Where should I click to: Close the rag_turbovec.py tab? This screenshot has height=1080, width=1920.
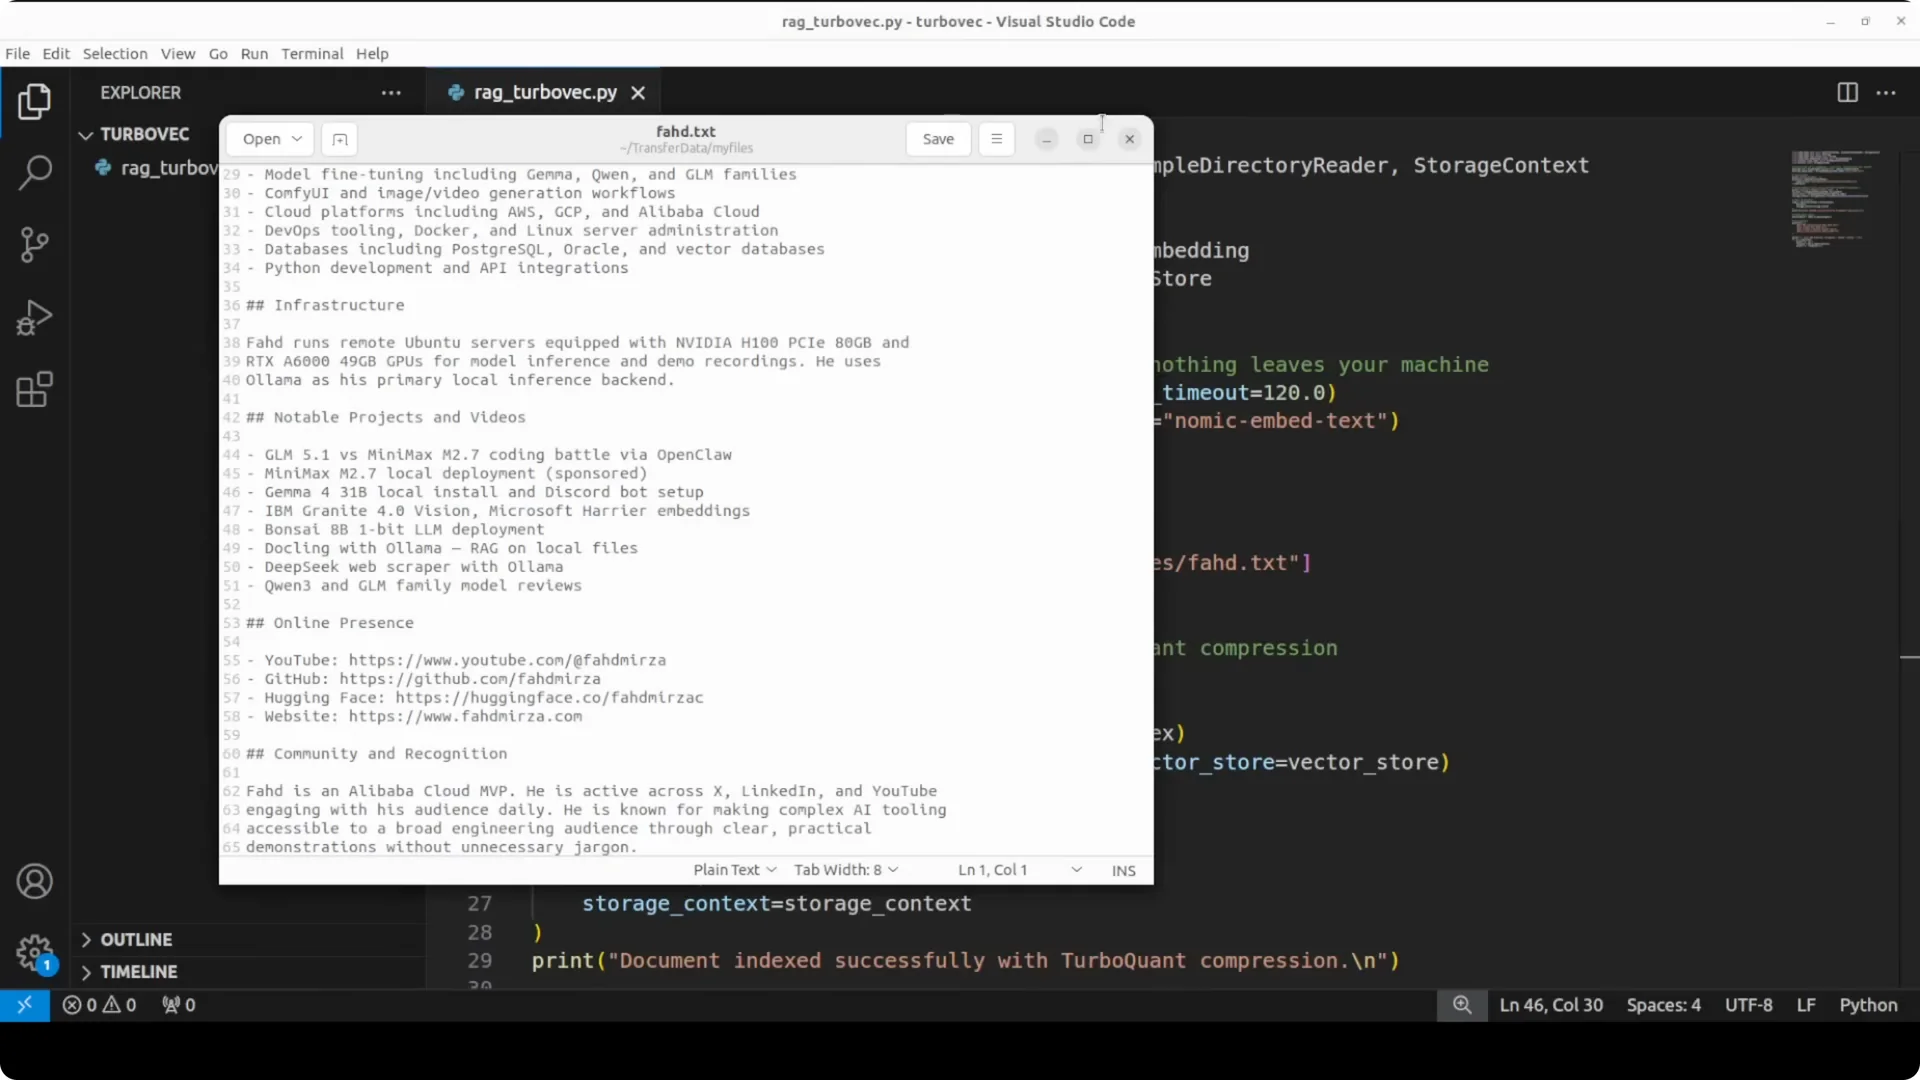(x=638, y=92)
